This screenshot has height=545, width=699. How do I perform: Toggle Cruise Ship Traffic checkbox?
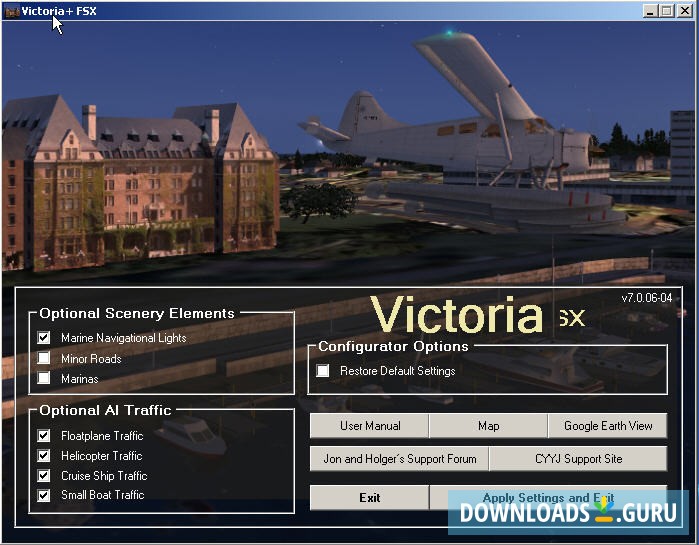point(44,475)
